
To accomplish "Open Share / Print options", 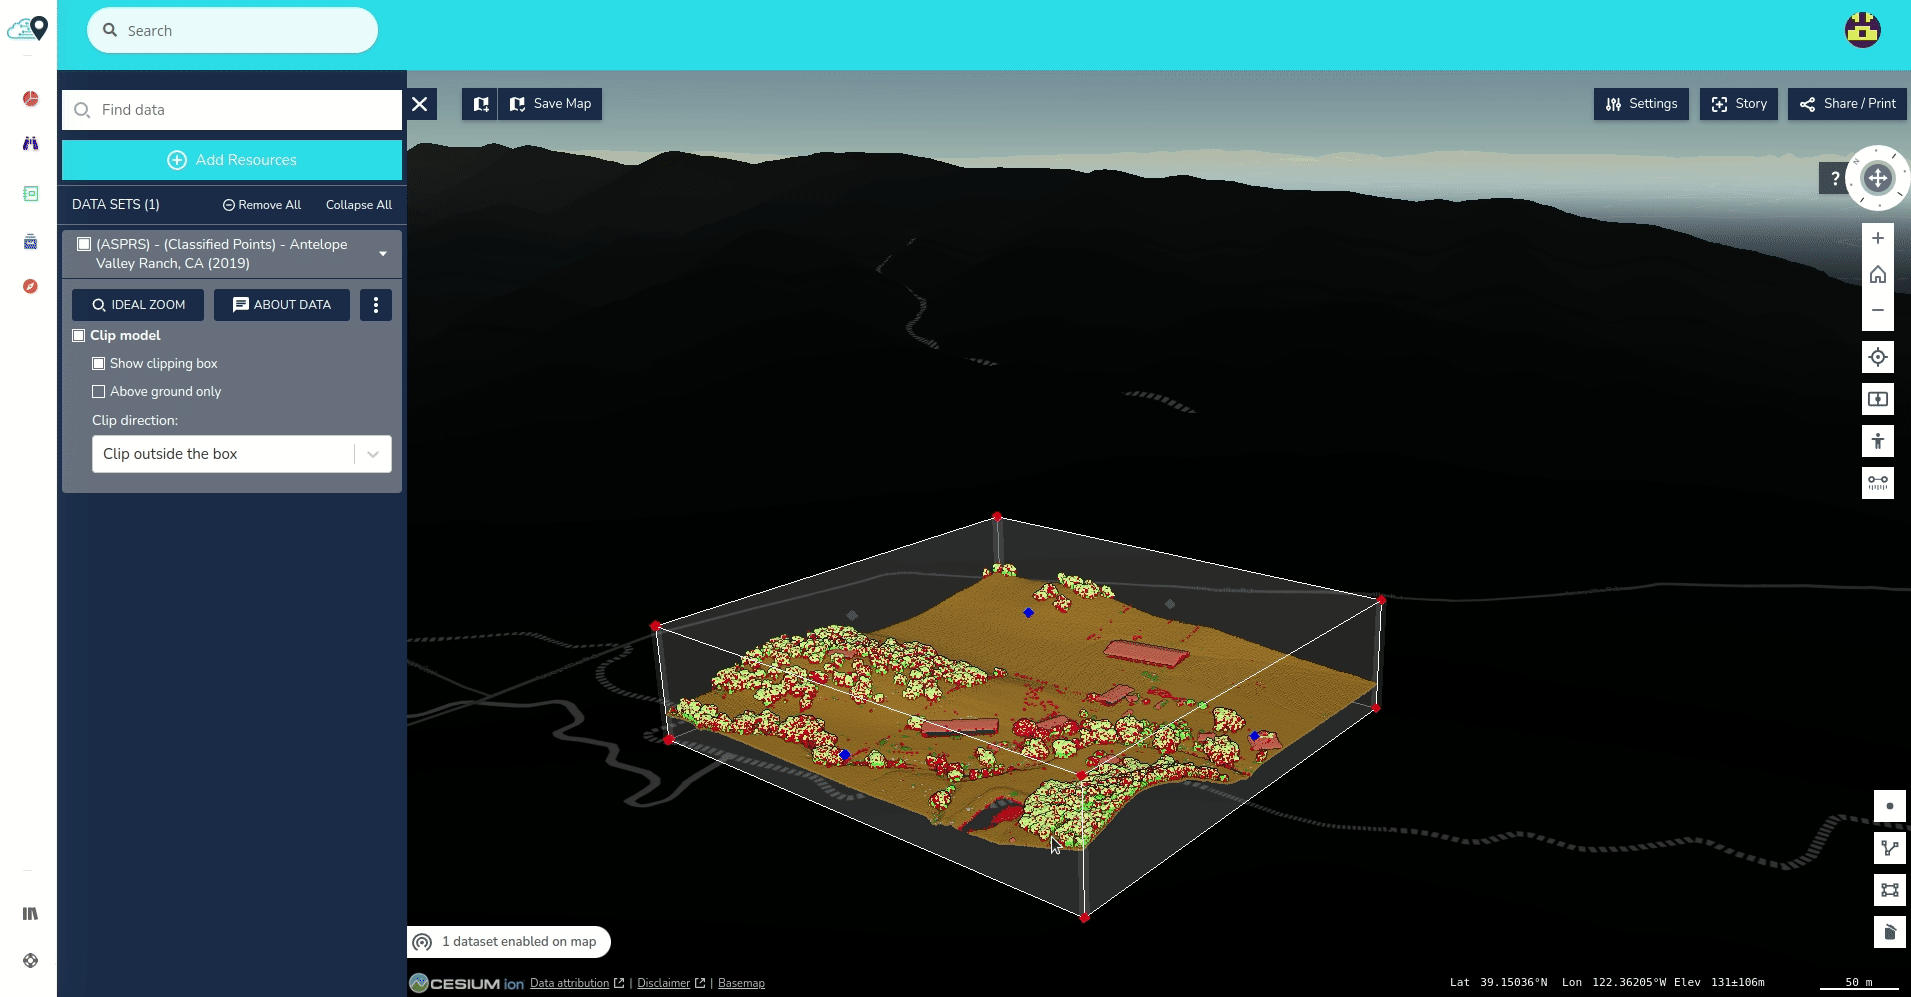I will [x=1847, y=104].
